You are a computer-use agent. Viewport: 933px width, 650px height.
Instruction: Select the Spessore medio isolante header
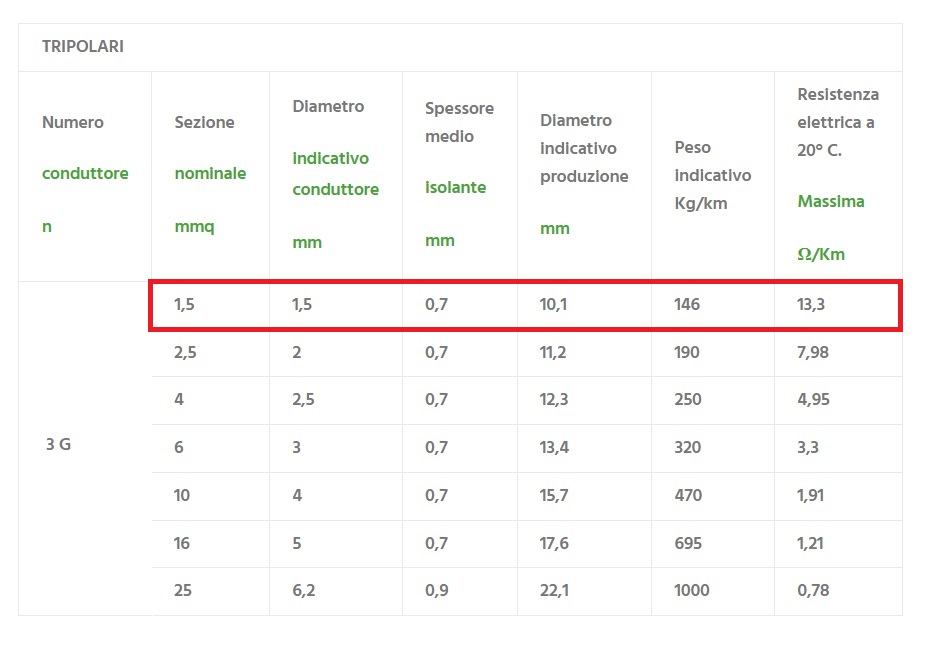[458, 174]
